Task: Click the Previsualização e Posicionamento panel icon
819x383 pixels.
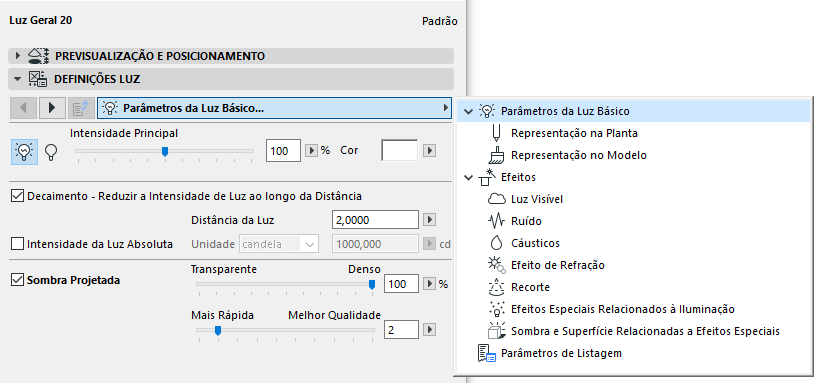Action: click(38, 56)
